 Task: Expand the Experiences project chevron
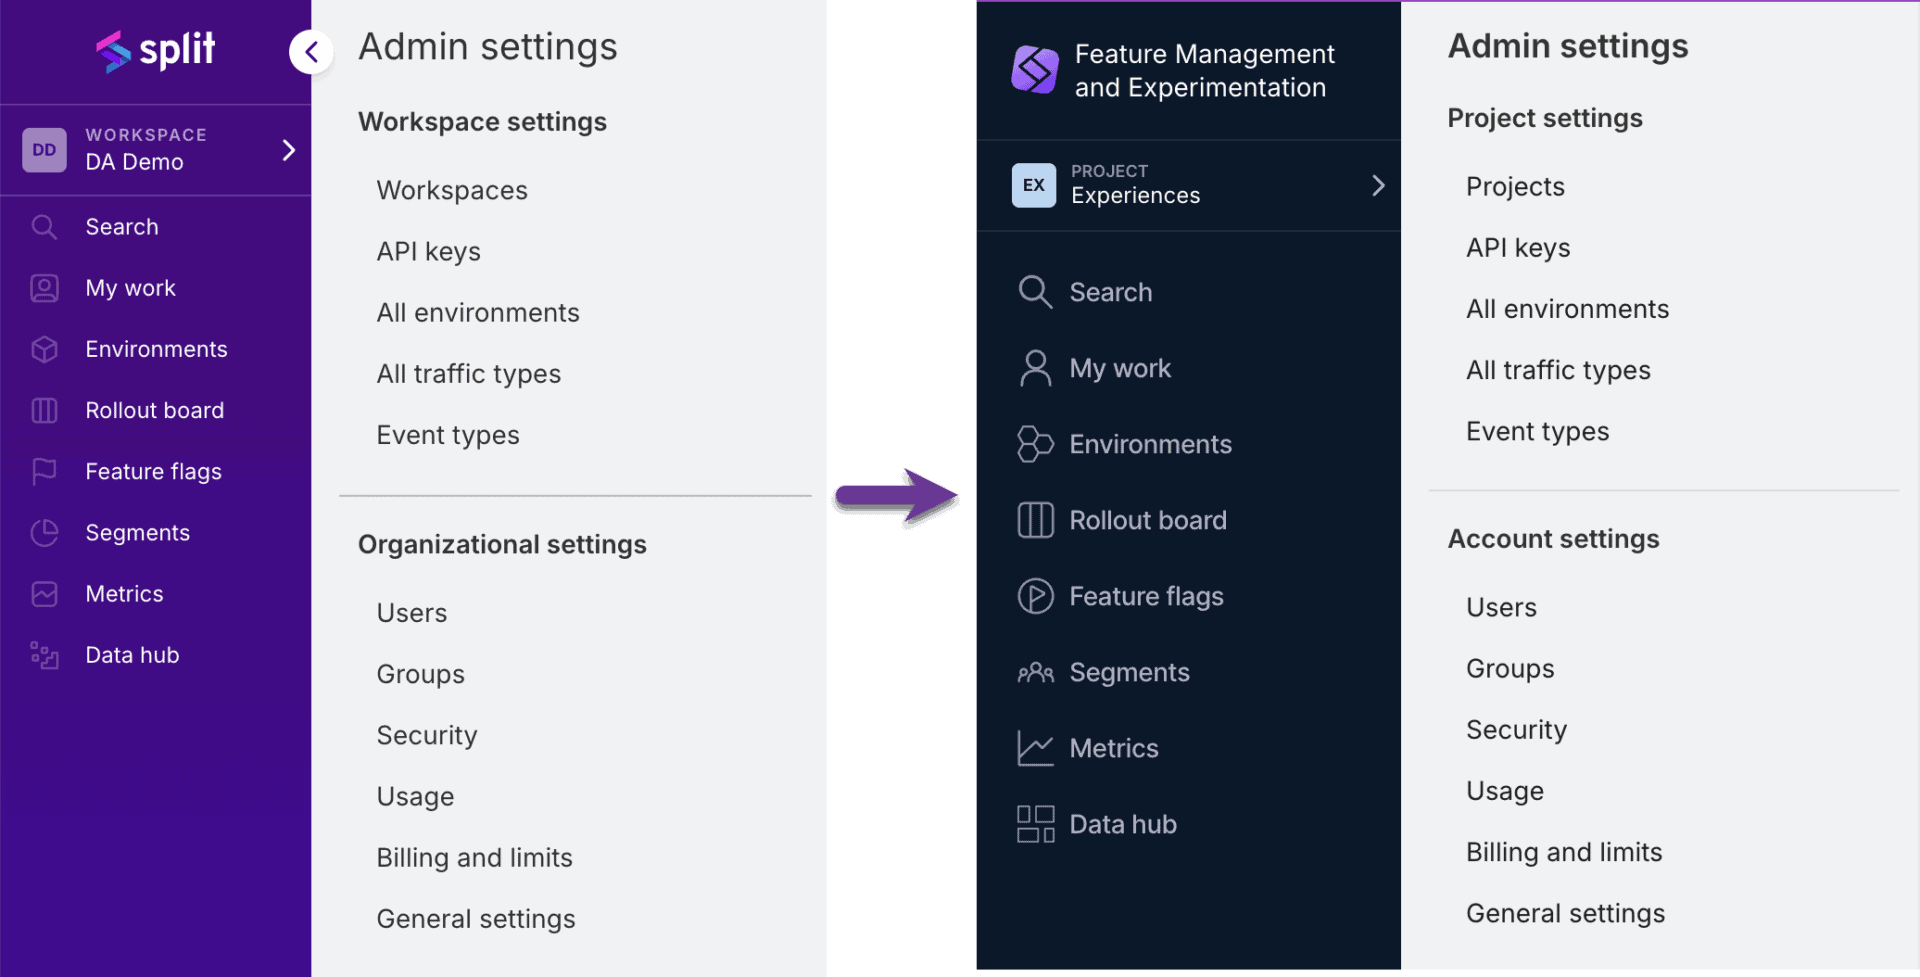(x=1377, y=185)
